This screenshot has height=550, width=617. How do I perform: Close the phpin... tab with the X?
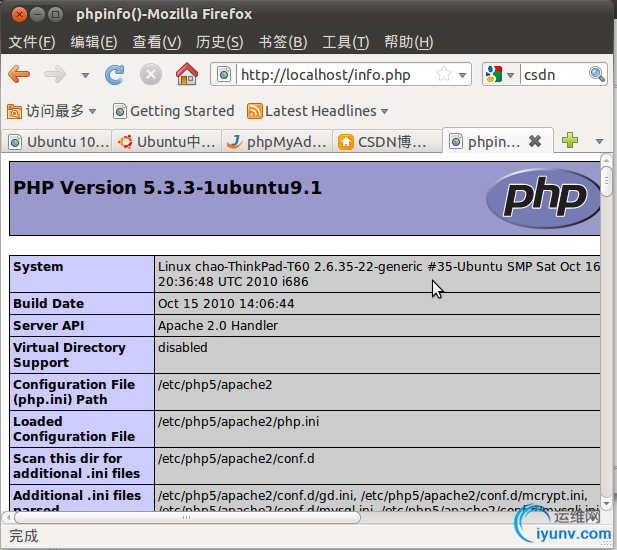535,141
